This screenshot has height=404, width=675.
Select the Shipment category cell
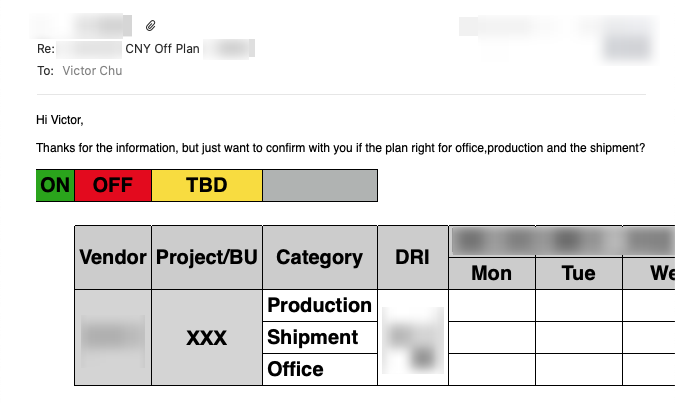point(320,337)
